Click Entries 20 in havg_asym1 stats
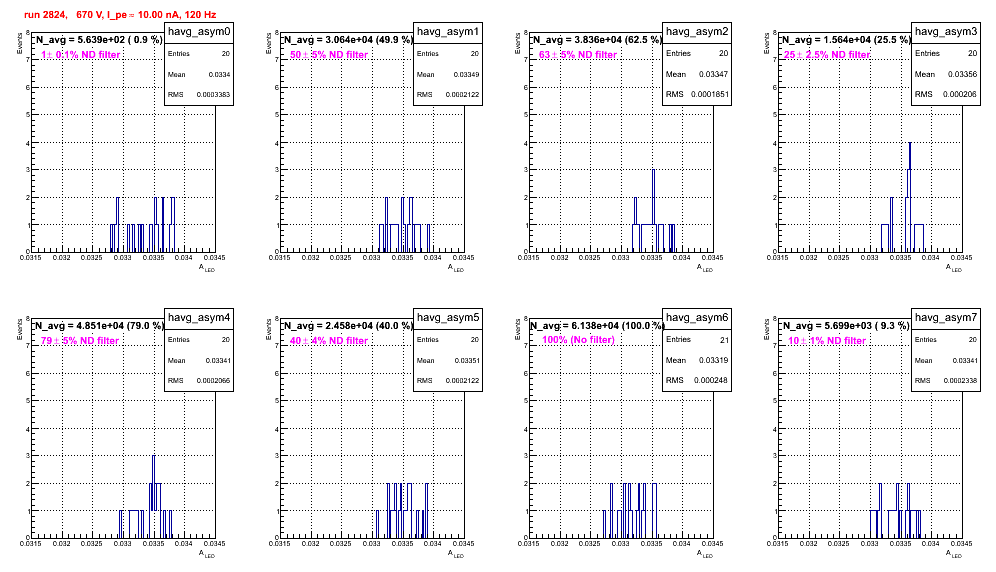Screen dimensions: 996x572 pyautogui.click(x=448, y=54)
